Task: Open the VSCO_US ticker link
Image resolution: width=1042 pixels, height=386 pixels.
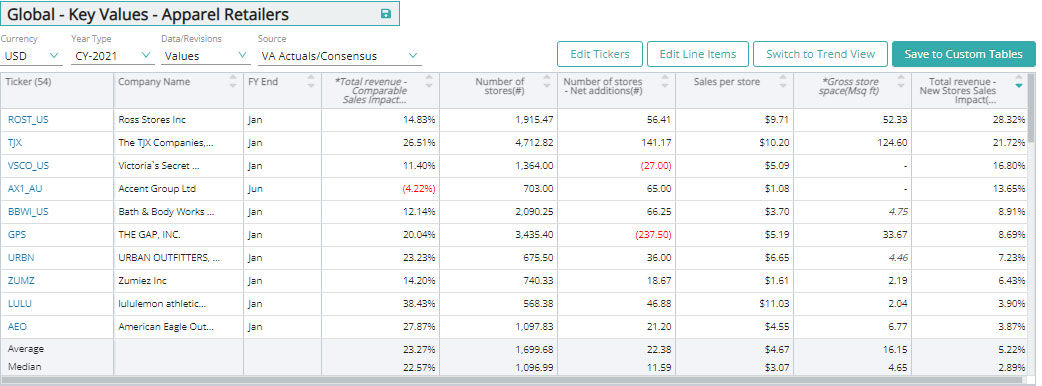Action: 29,165
